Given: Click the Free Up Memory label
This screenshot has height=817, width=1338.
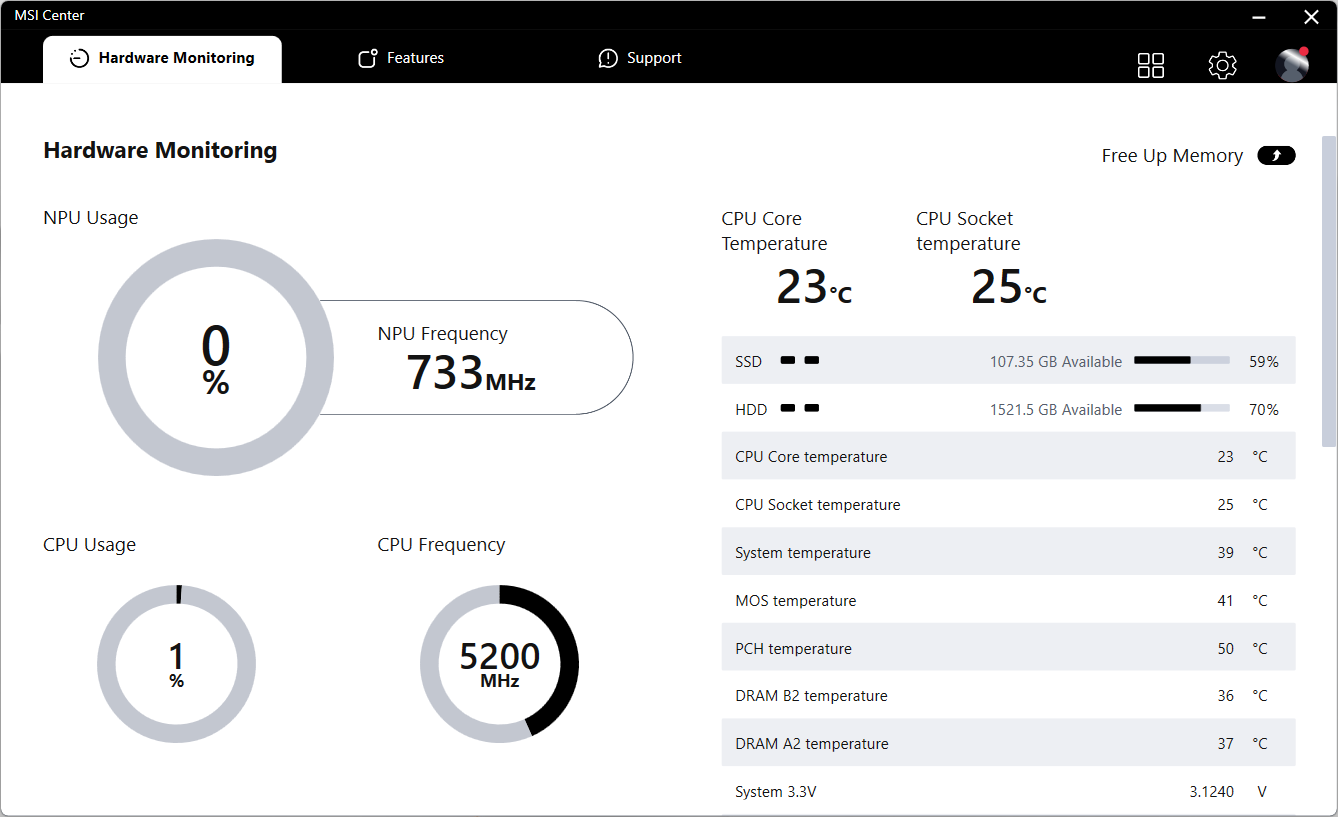Looking at the screenshot, I should coord(1172,156).
